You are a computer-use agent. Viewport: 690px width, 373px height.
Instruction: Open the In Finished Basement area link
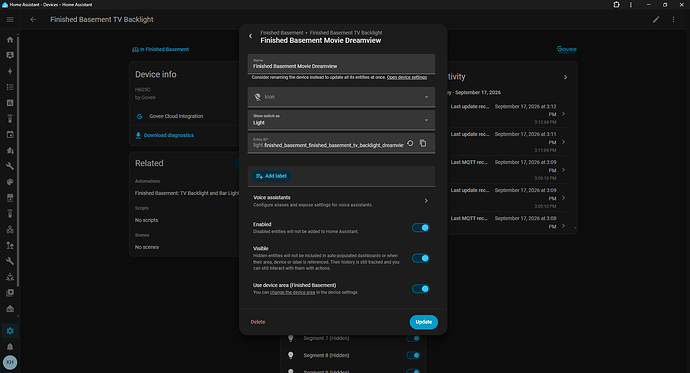(x=161, y=49)
